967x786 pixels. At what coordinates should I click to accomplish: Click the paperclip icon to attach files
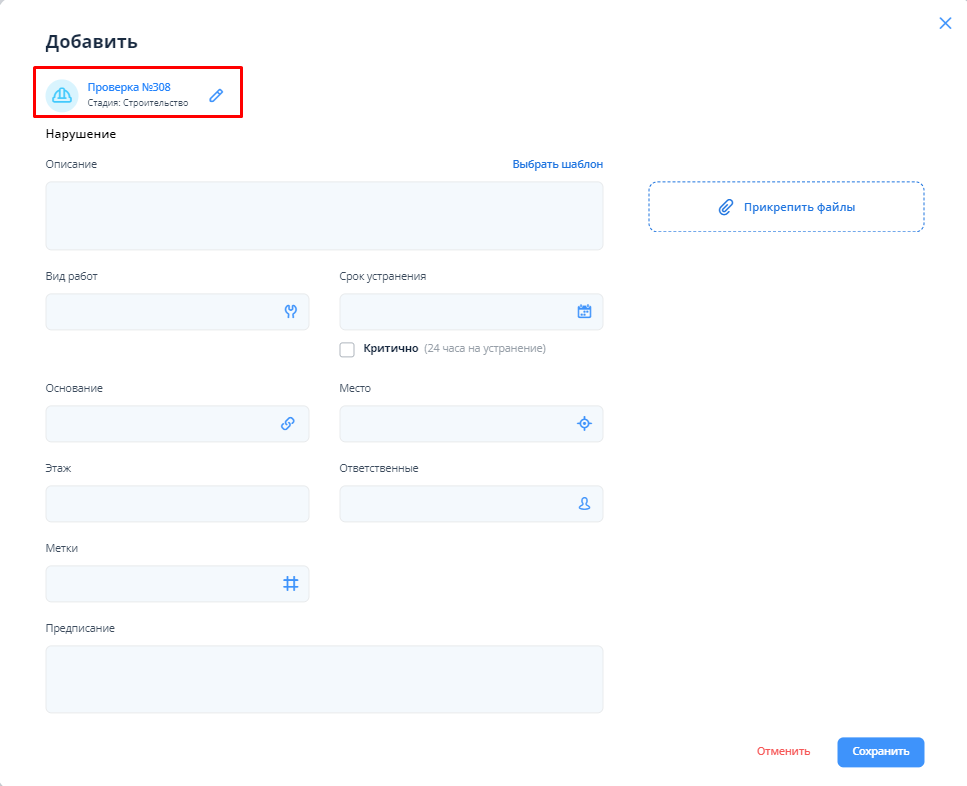[x=727, y=207]
